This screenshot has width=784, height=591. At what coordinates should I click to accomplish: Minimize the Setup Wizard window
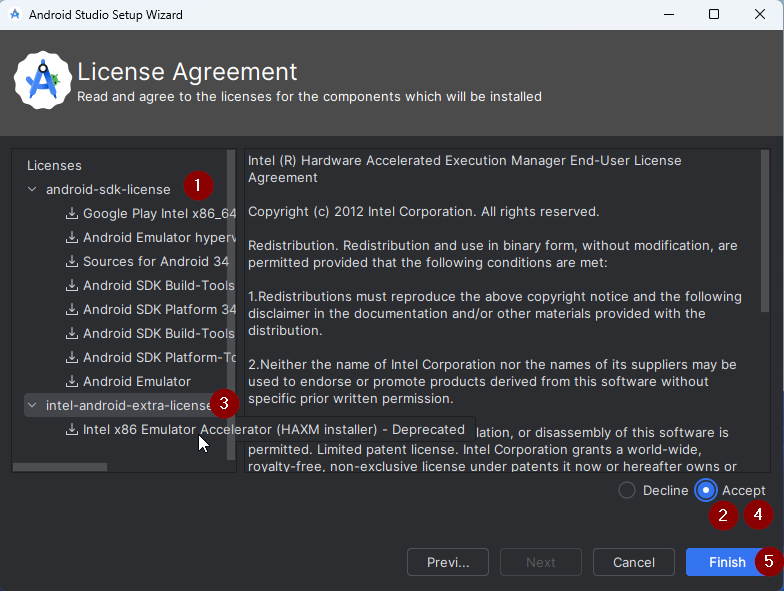click(x=669, y=14)
